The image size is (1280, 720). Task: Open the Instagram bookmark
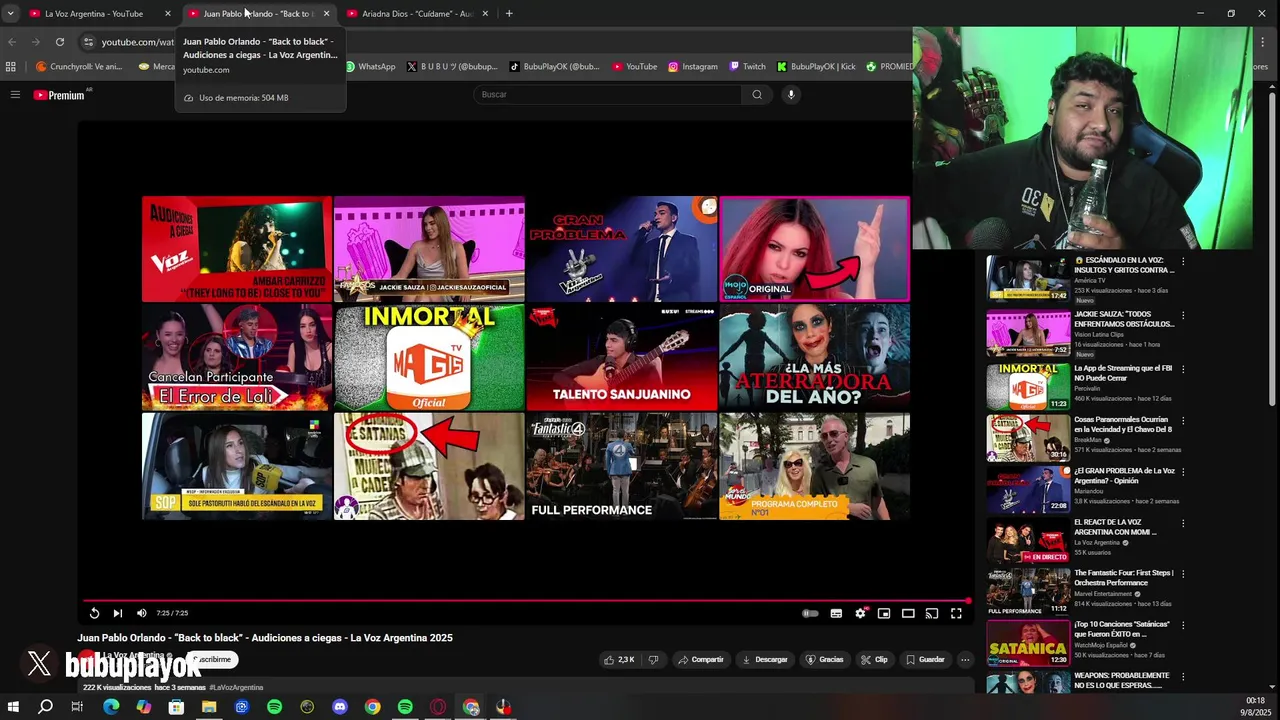click(692, 67)
